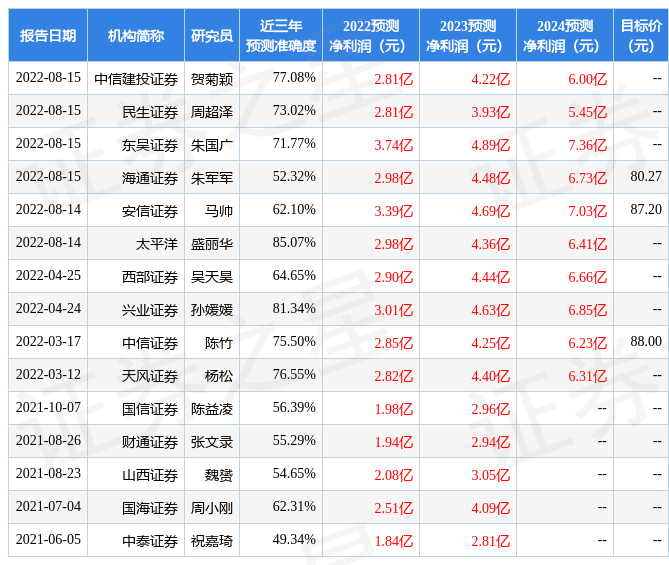Select researcher 贺菊颖
The width and height of the screenshot is (669, 565).
coord(212,79)
